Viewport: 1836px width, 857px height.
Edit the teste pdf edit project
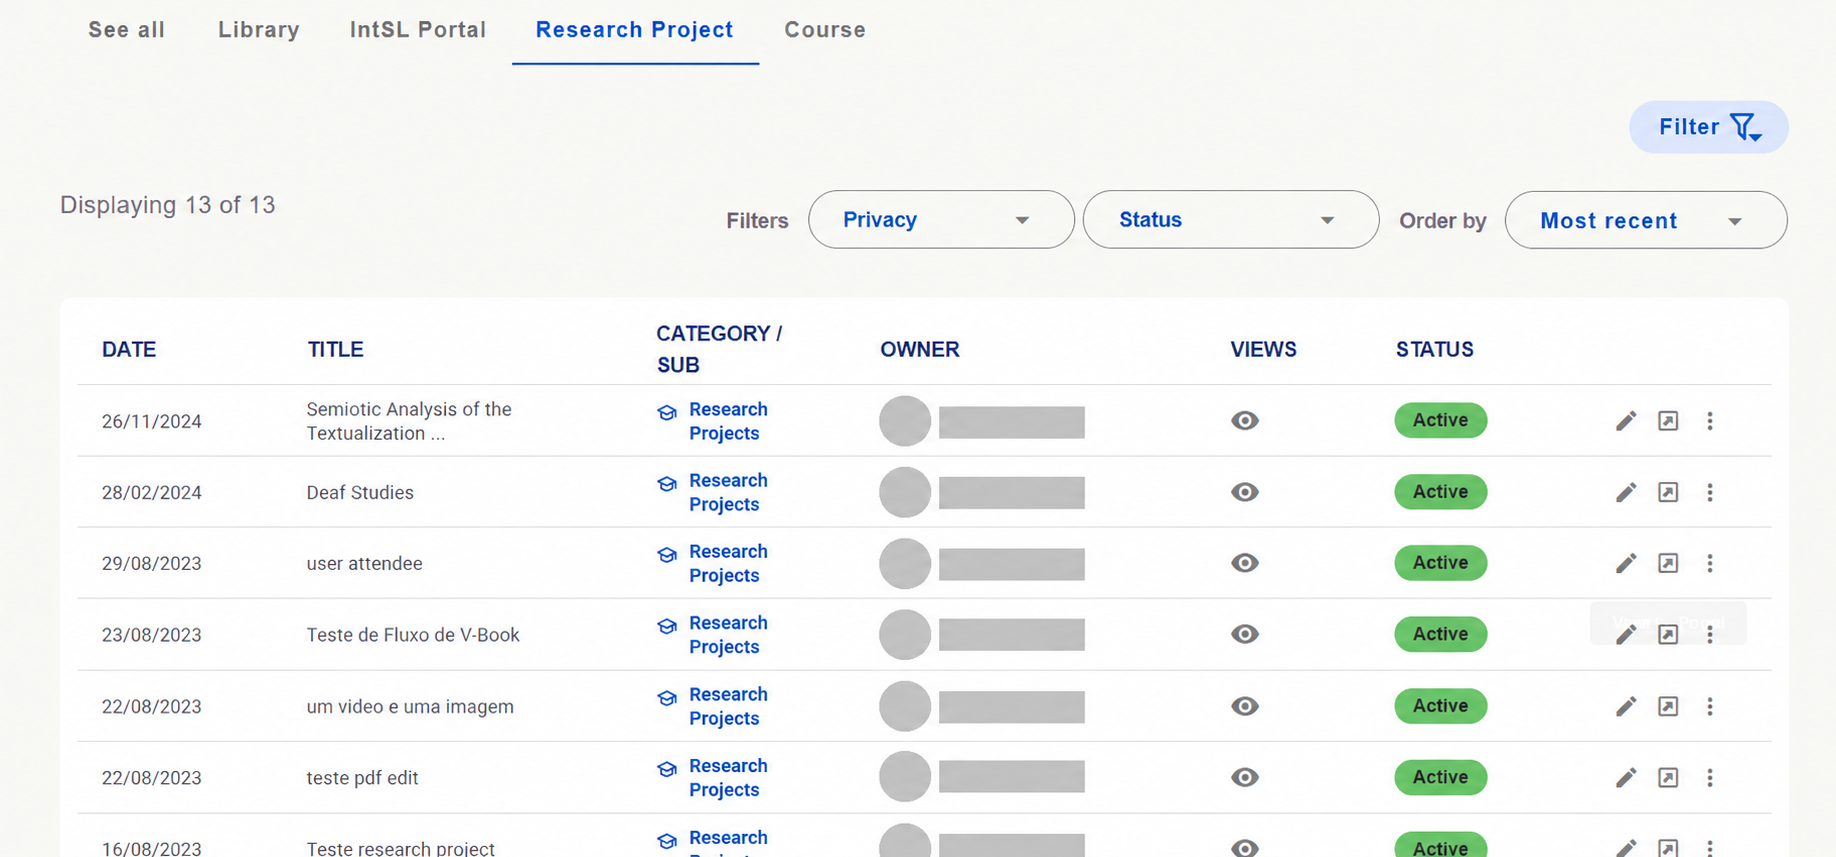1626,777
